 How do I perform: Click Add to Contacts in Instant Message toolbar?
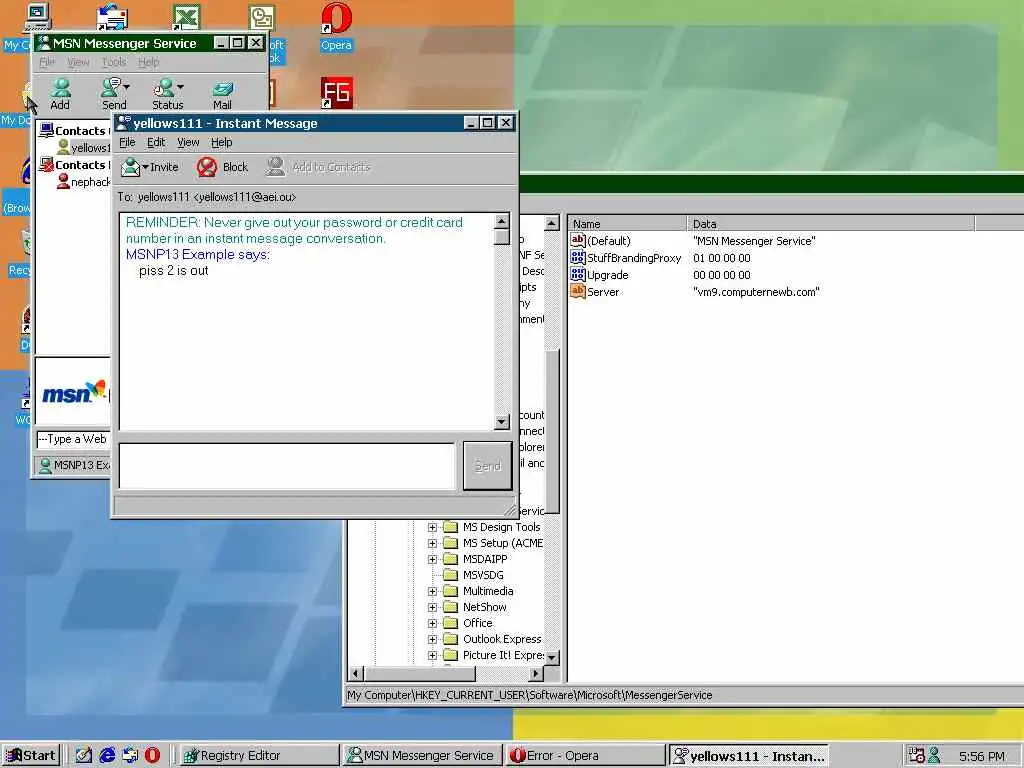318,167
